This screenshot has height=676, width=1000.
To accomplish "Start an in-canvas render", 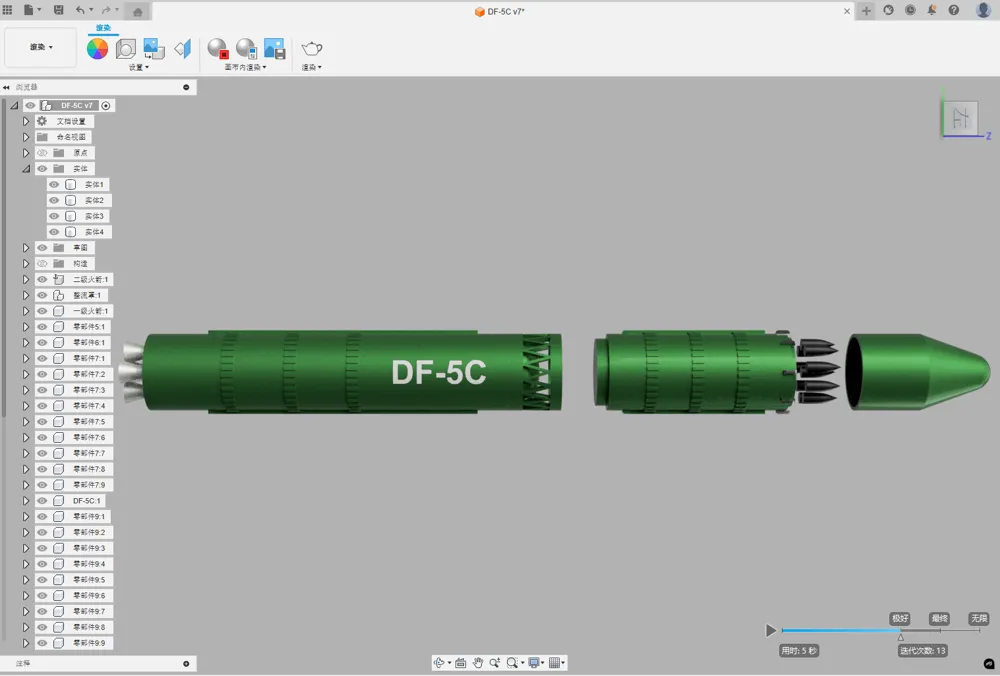I will click(216, 47).
